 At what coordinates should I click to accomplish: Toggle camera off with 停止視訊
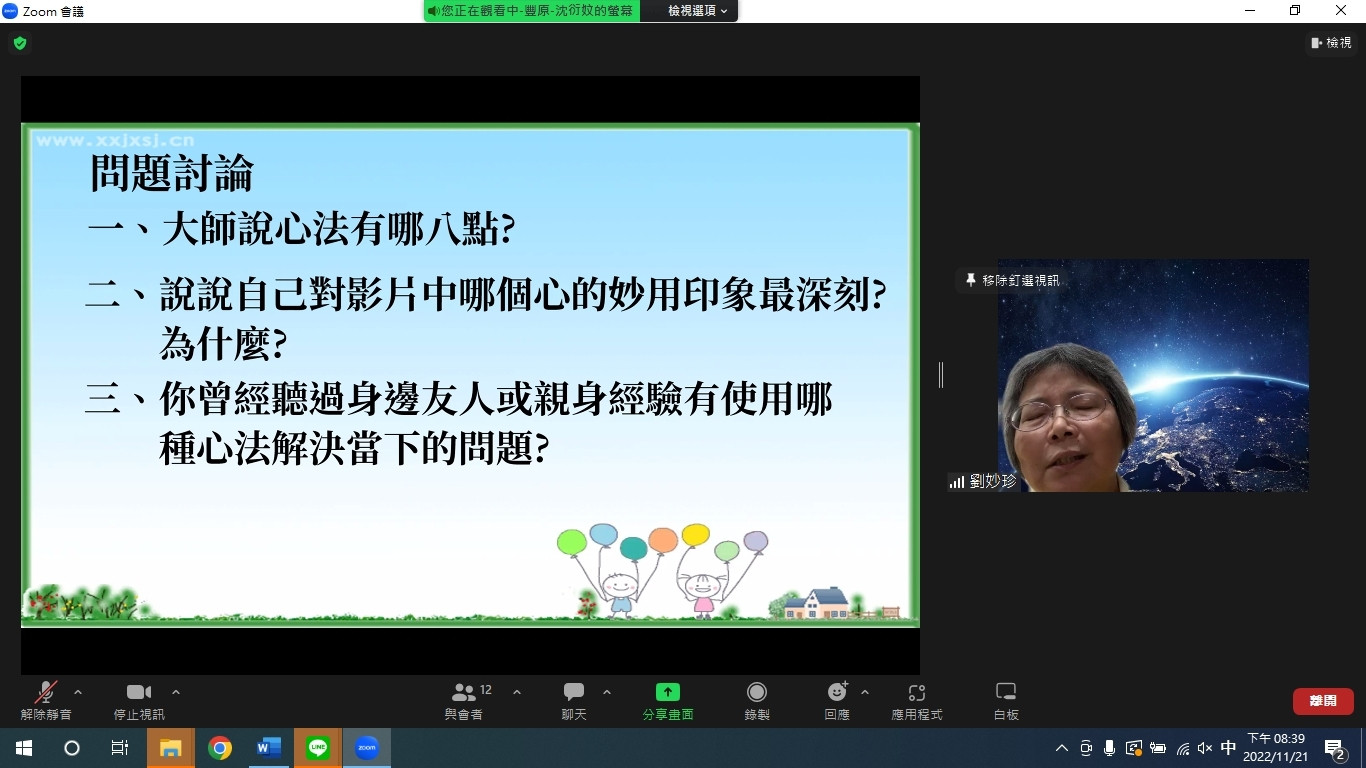tap(138, 692)
